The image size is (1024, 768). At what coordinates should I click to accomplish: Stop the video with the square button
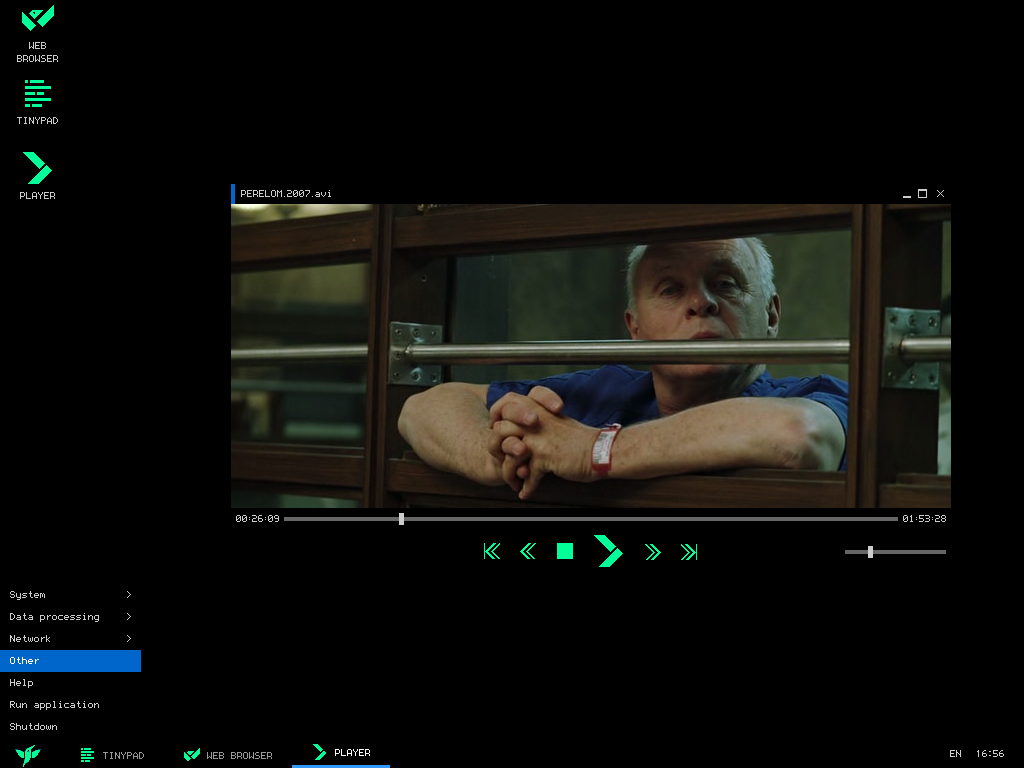pos(565,551)
